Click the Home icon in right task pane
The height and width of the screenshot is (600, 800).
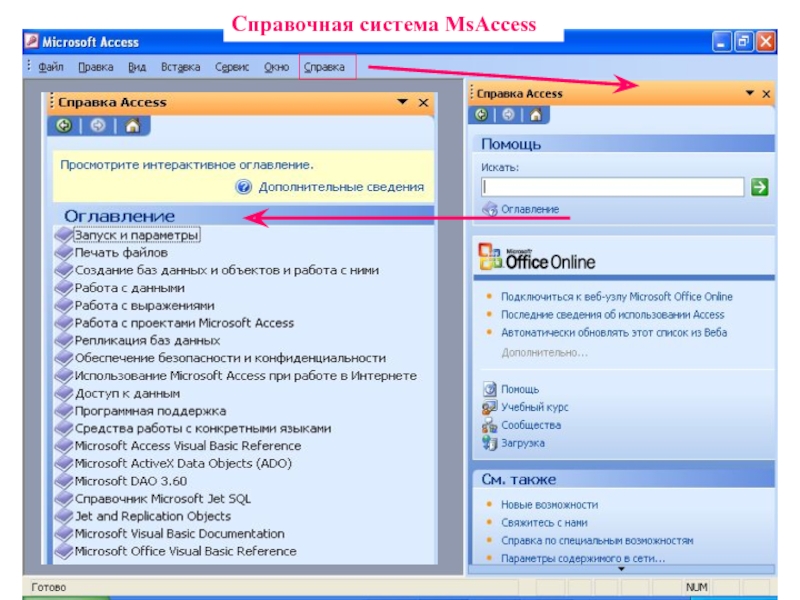point(535,115)
